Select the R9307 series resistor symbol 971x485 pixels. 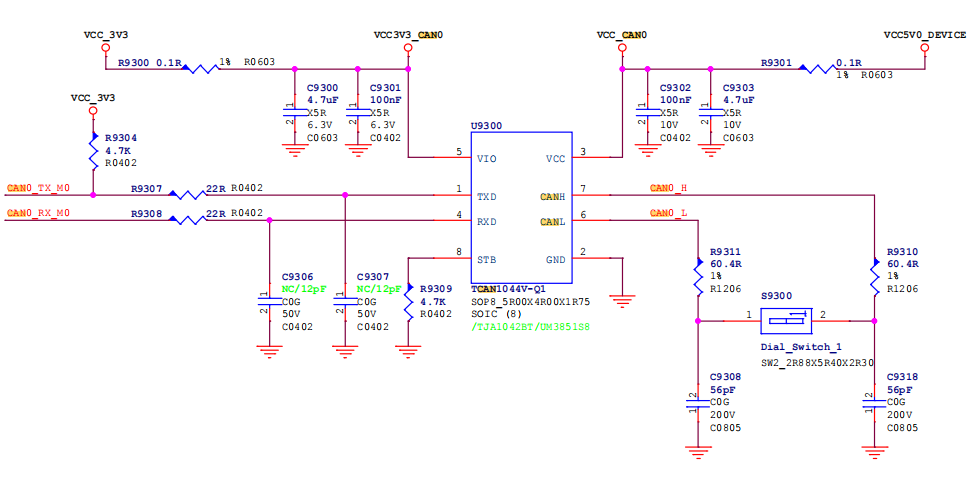(188, 194)
